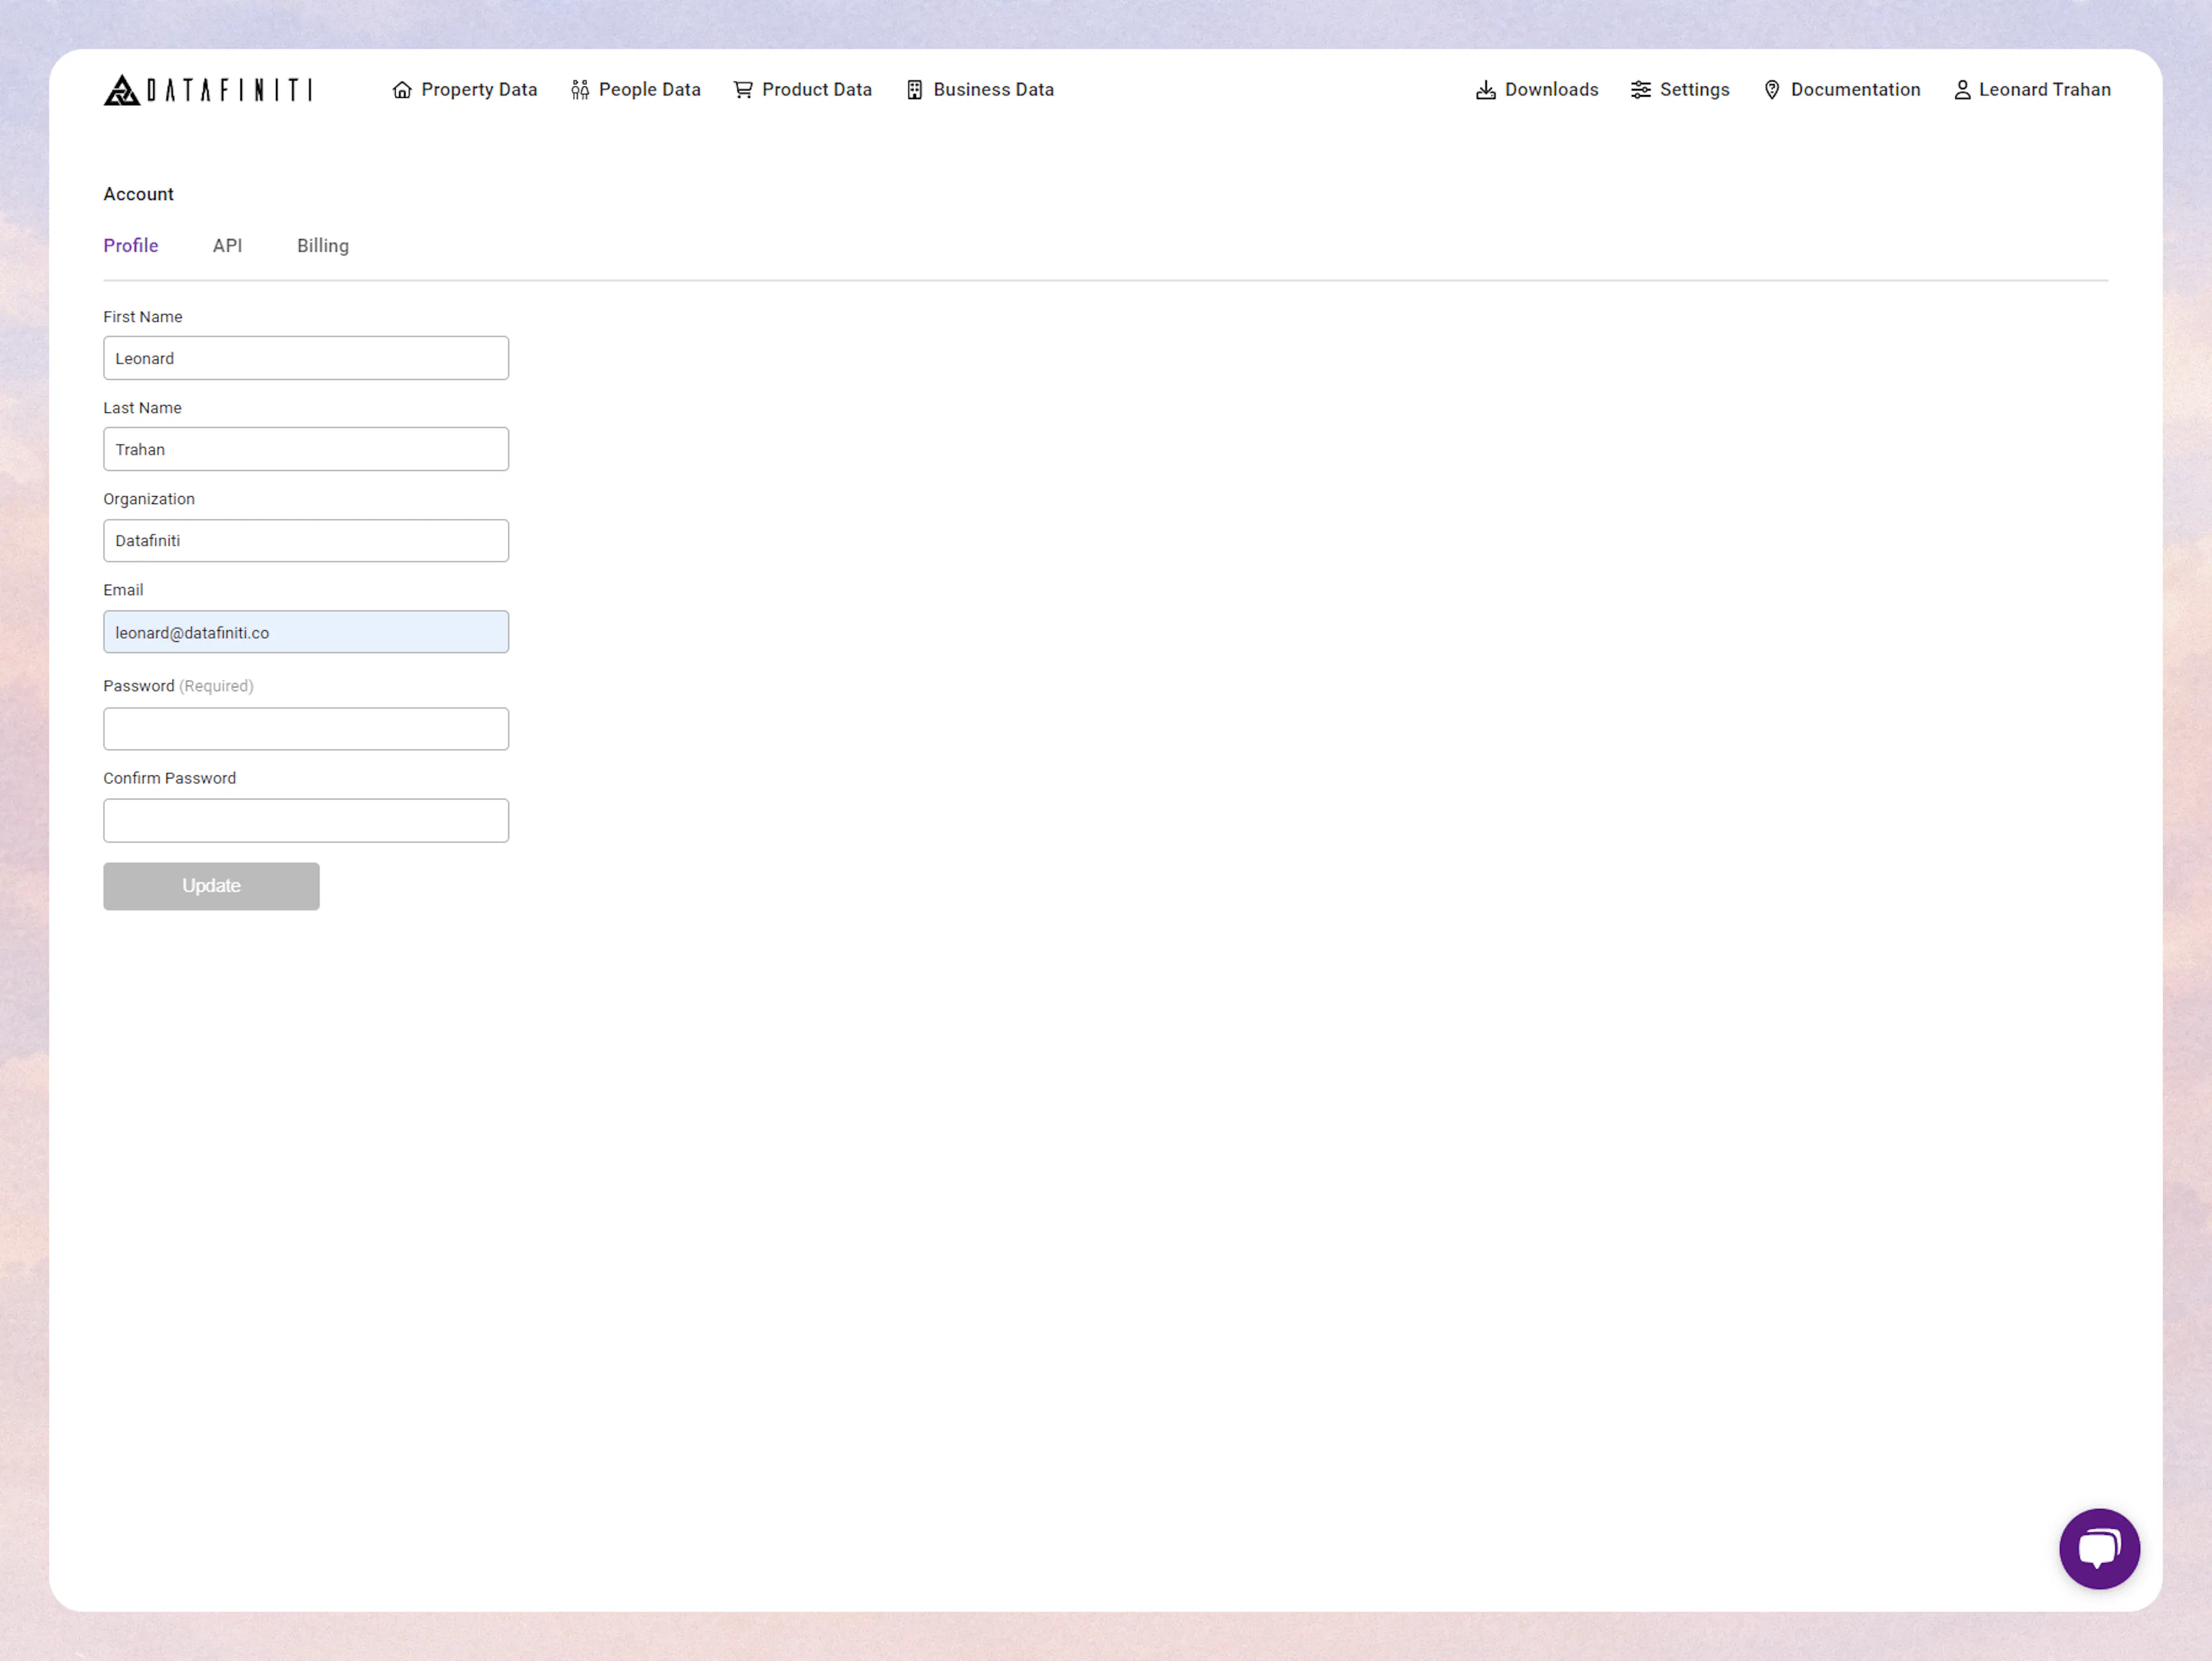
Task: Click the People Data icon
Action: coord(580,90)
